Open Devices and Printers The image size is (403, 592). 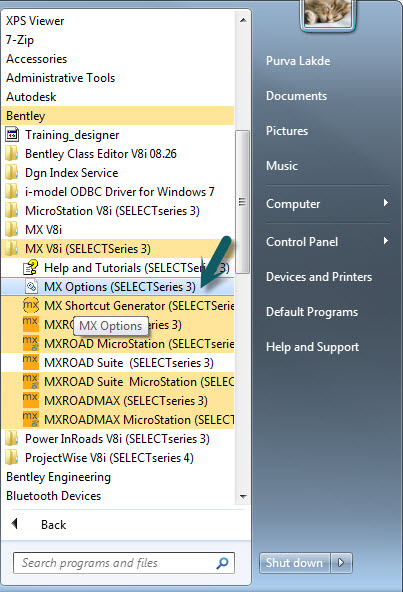pos(319,277)
